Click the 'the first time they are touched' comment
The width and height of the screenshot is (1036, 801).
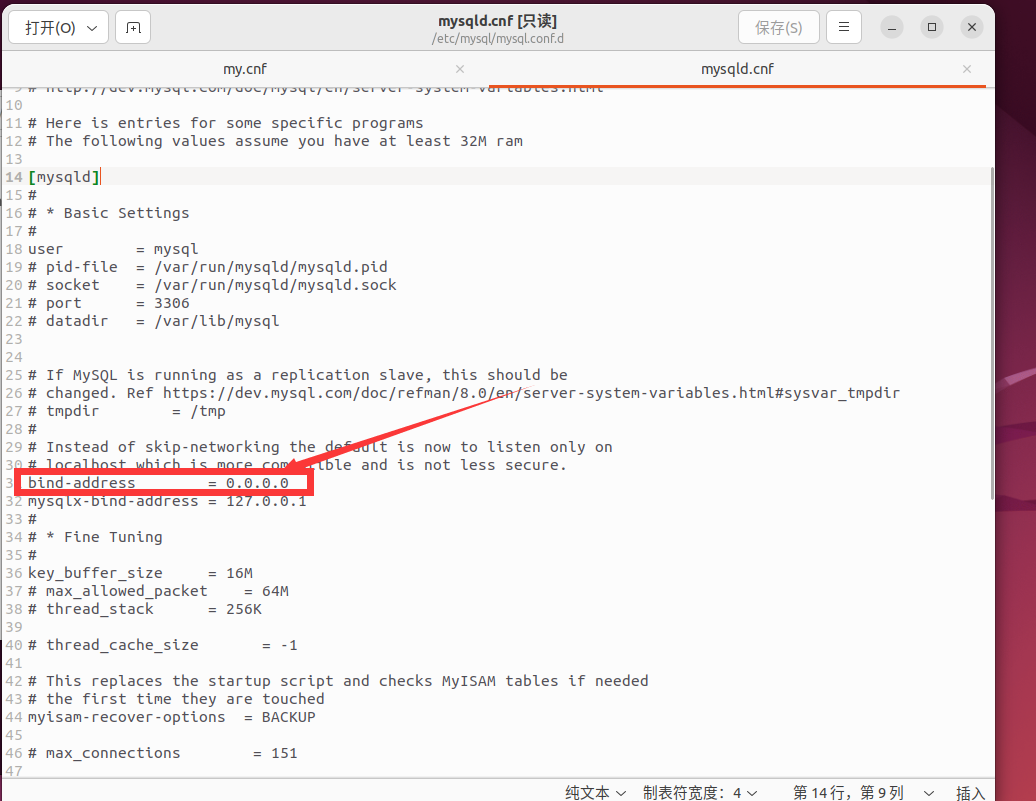coord(176,699)
